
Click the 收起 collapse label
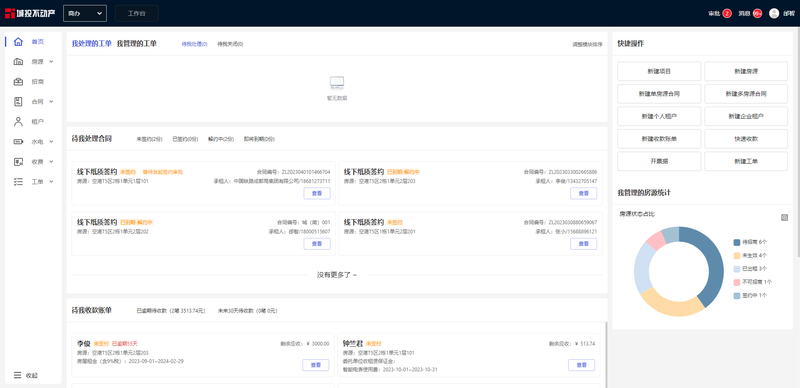[32, 376]
